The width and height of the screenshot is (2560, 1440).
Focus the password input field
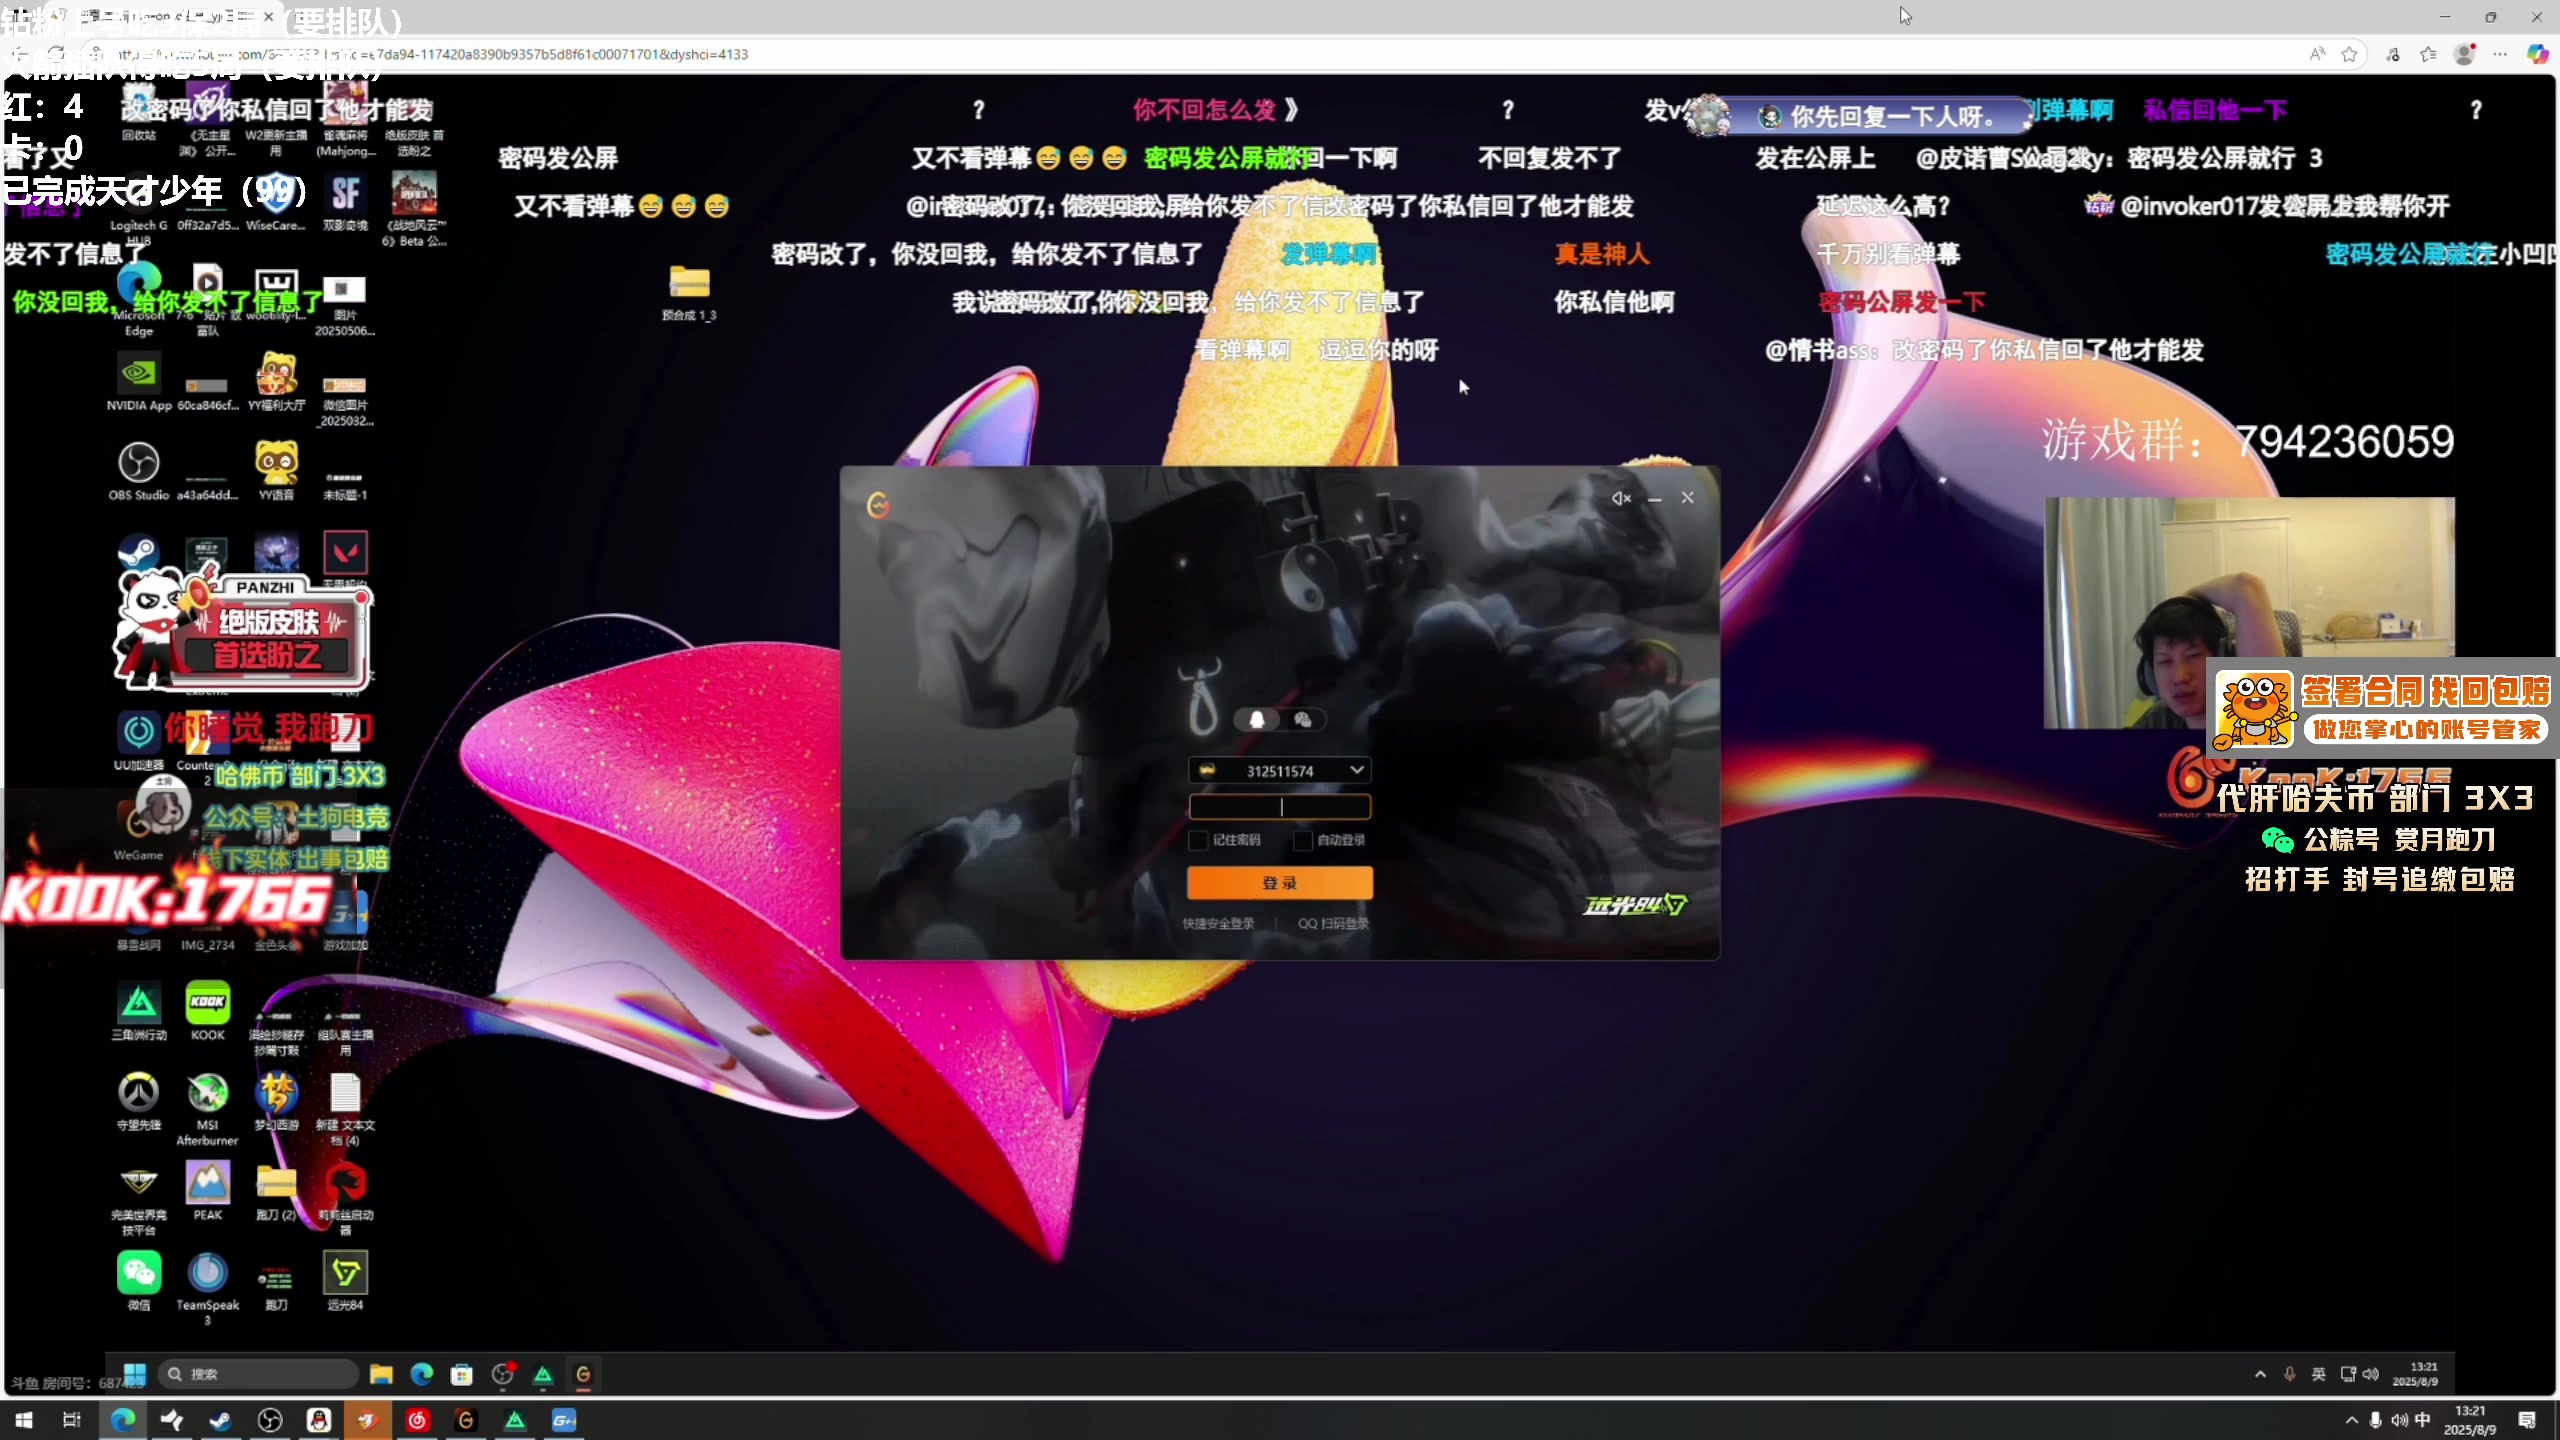1279,806
